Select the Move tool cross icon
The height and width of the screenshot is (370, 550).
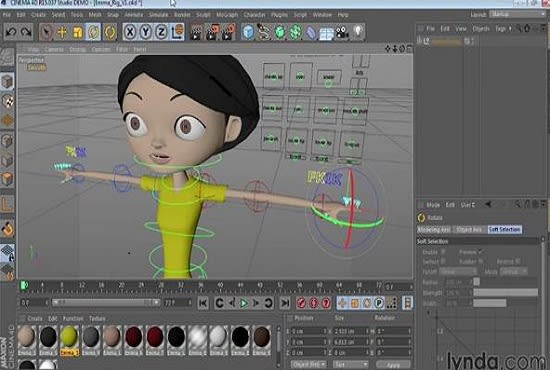62,32
